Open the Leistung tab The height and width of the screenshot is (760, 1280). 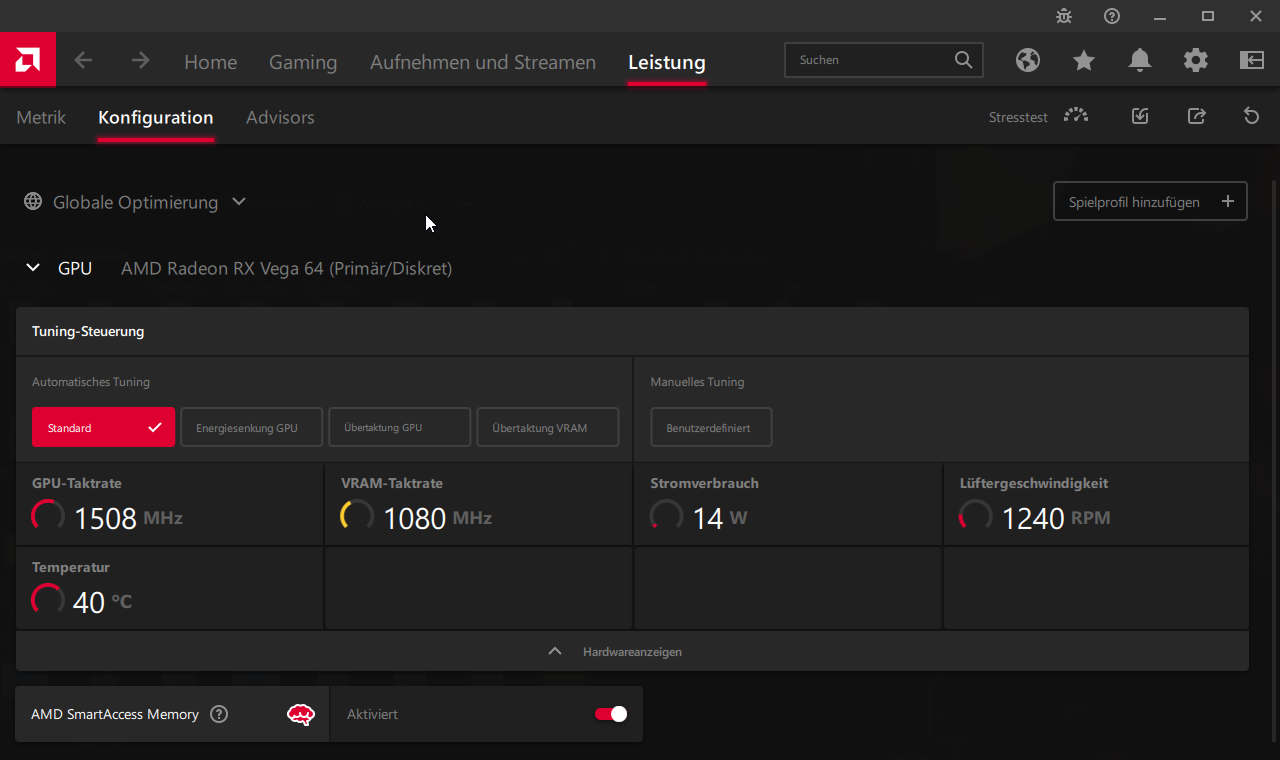[x=667, y=62]
